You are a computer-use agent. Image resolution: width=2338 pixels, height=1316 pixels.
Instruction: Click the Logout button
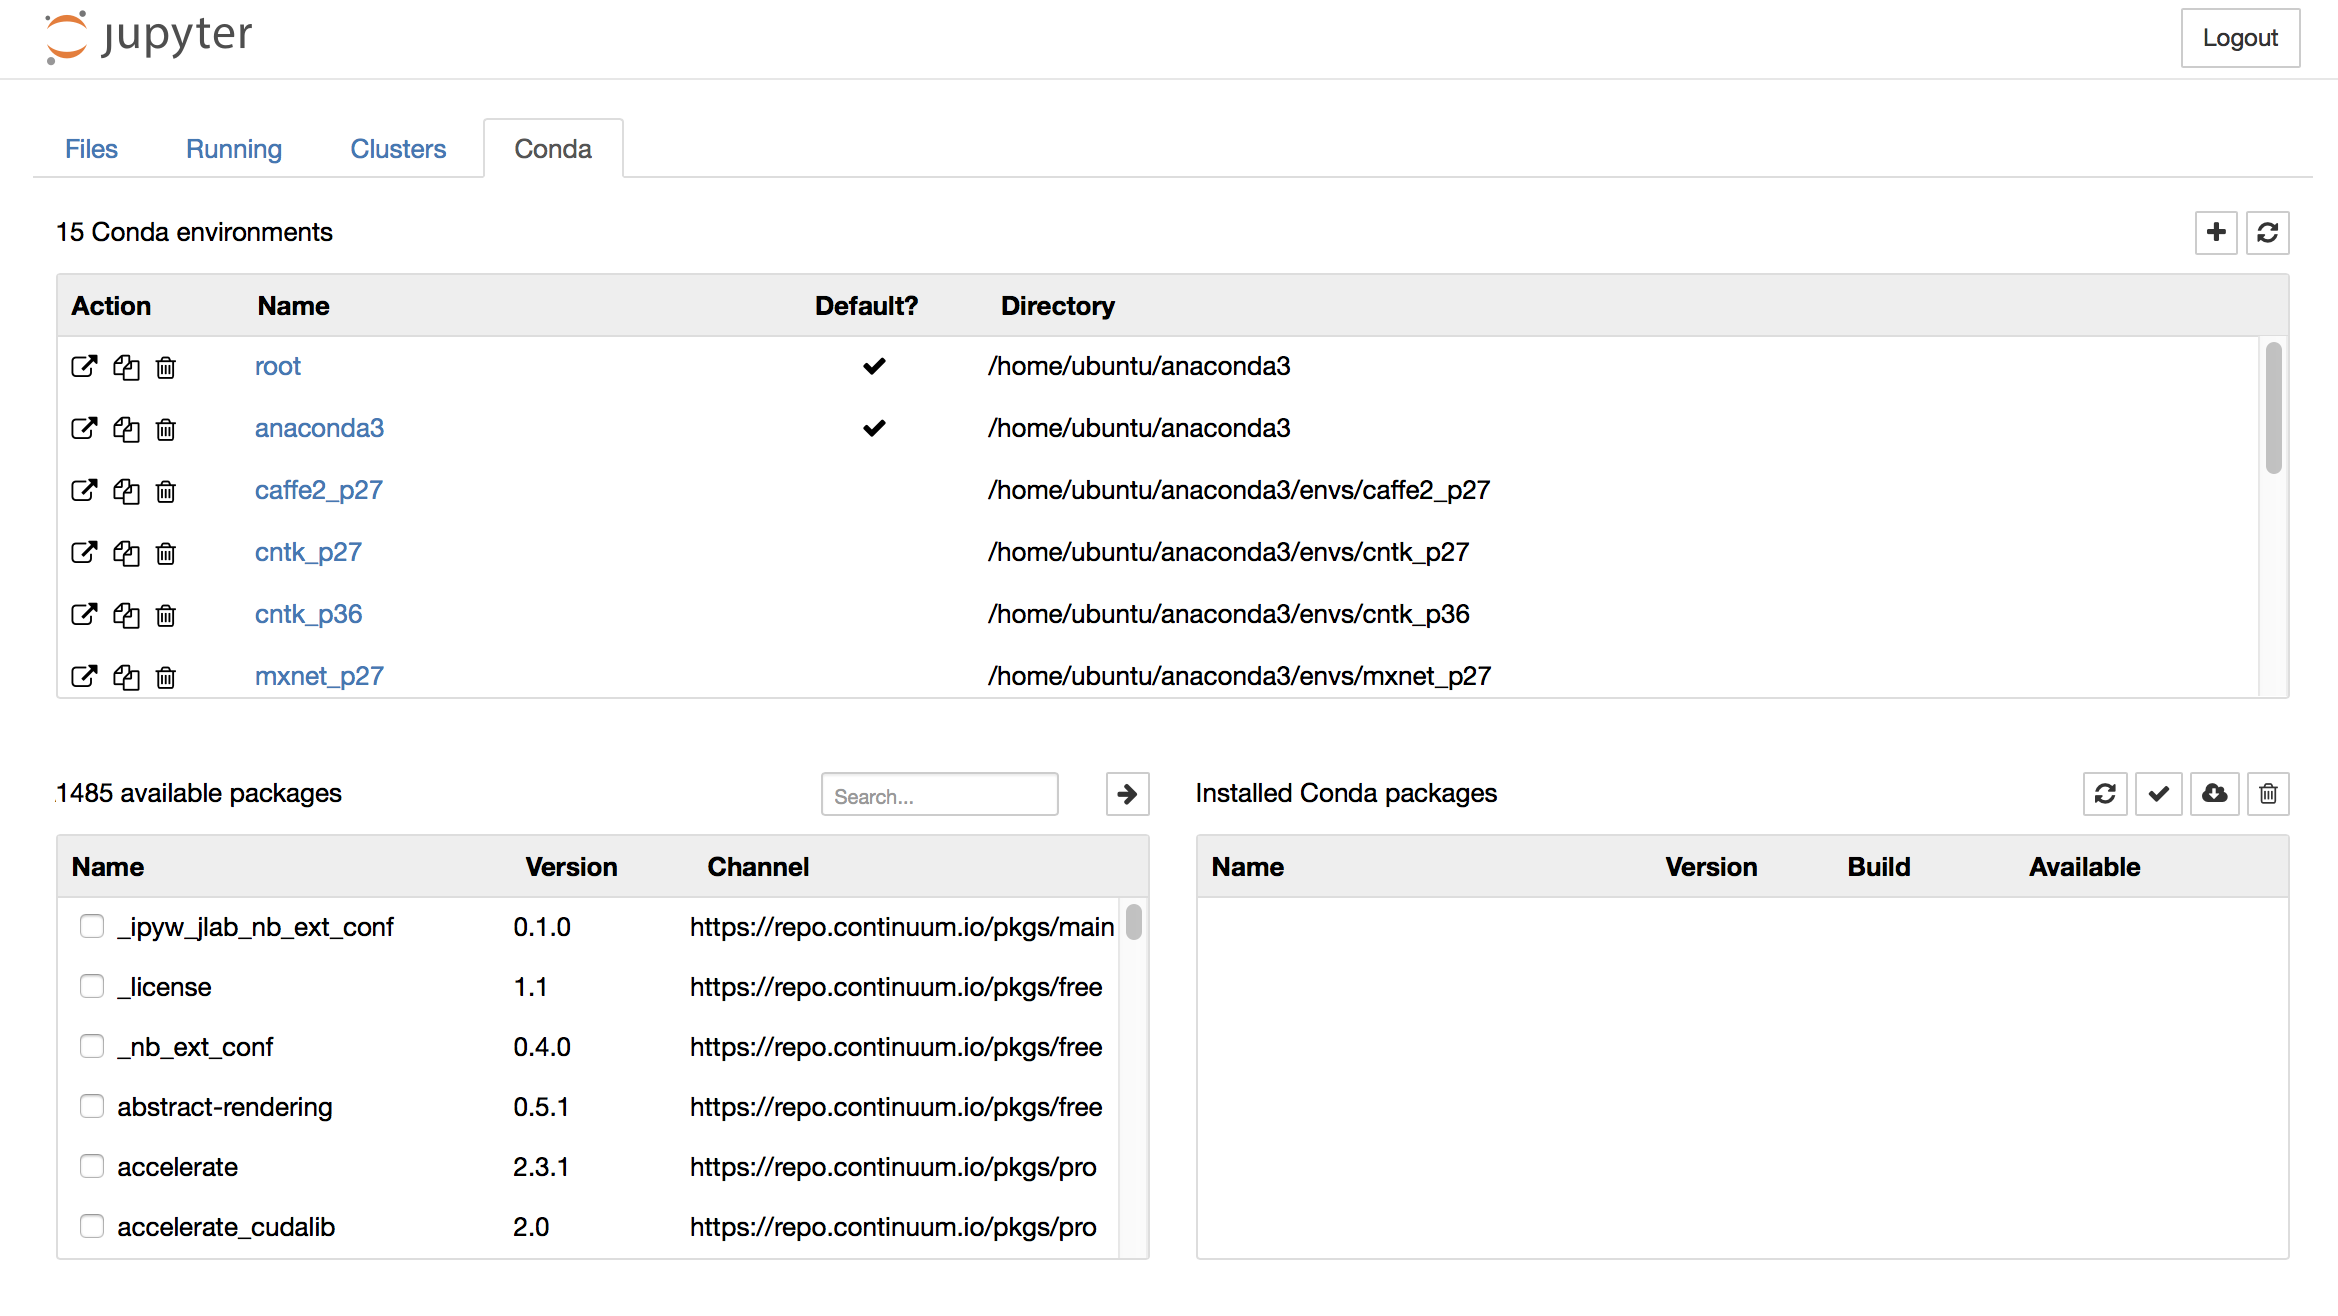[2240, 38]
